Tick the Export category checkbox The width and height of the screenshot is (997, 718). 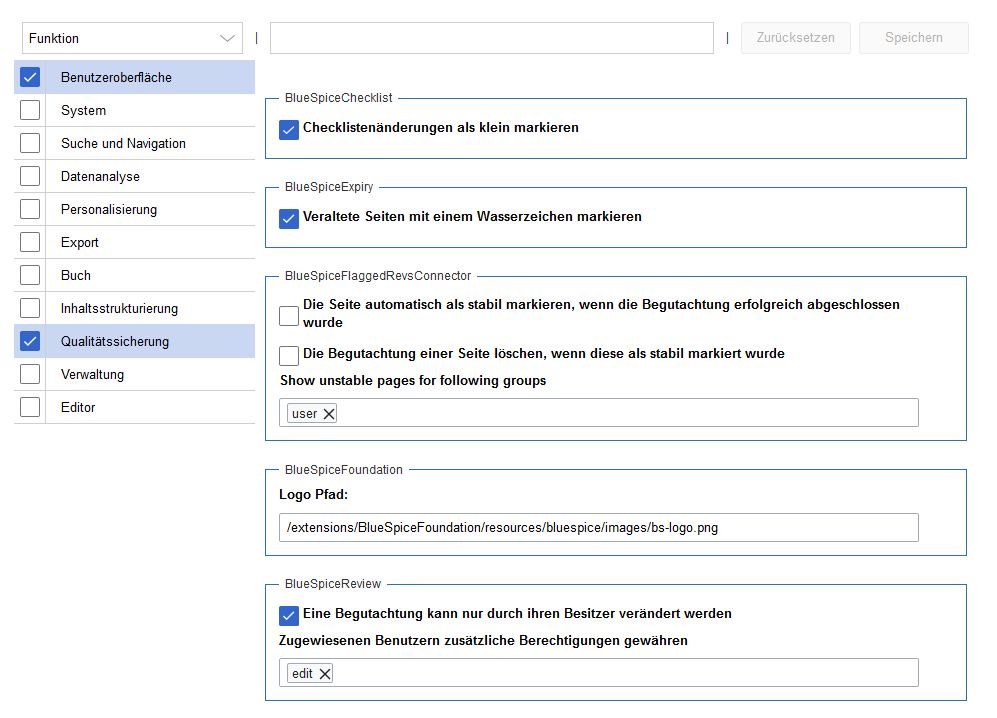(30, 242)
